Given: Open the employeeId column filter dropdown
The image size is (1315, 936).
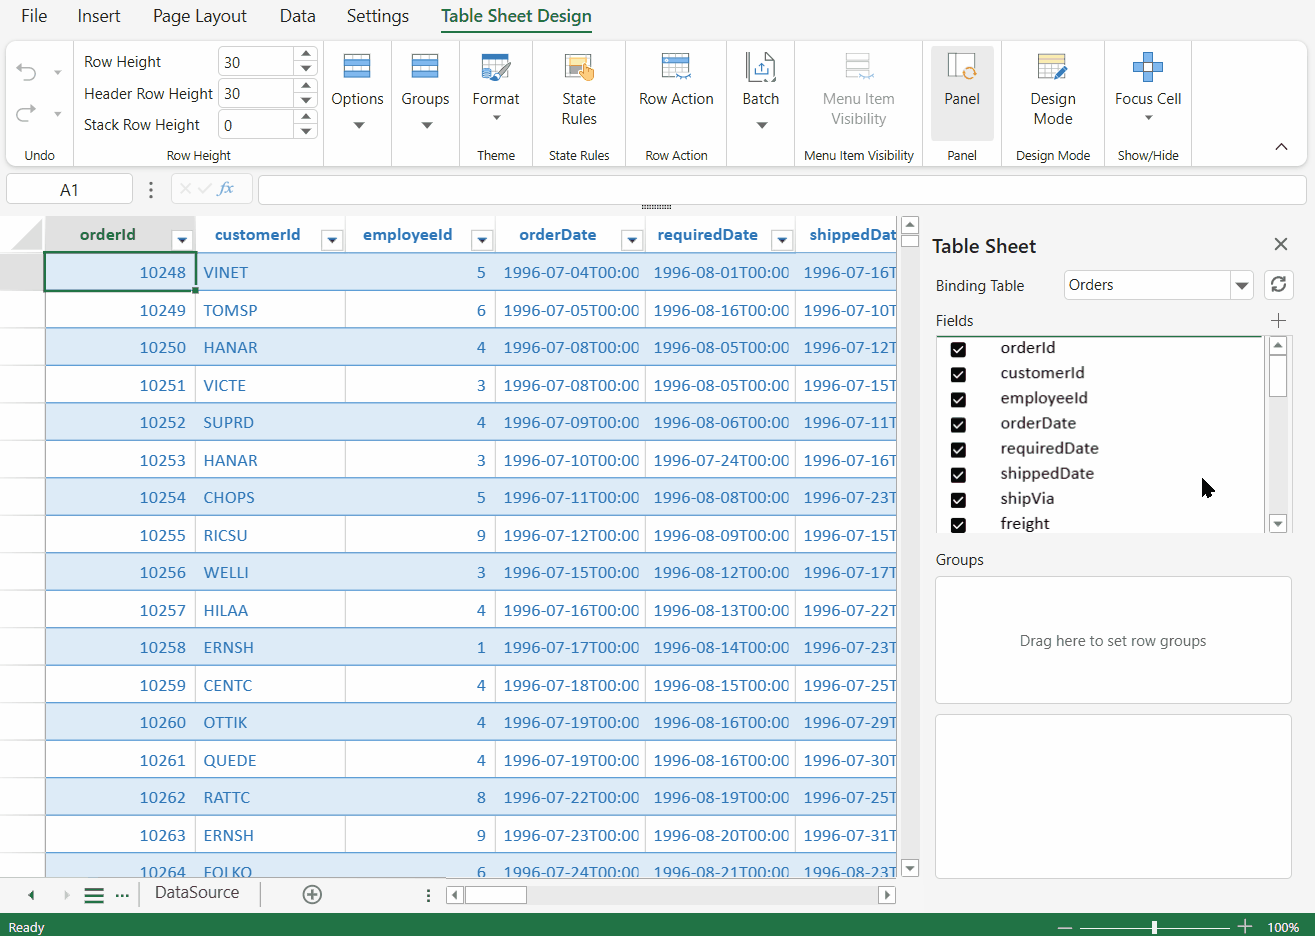Looking at the screenshot, I should [482, 240].
